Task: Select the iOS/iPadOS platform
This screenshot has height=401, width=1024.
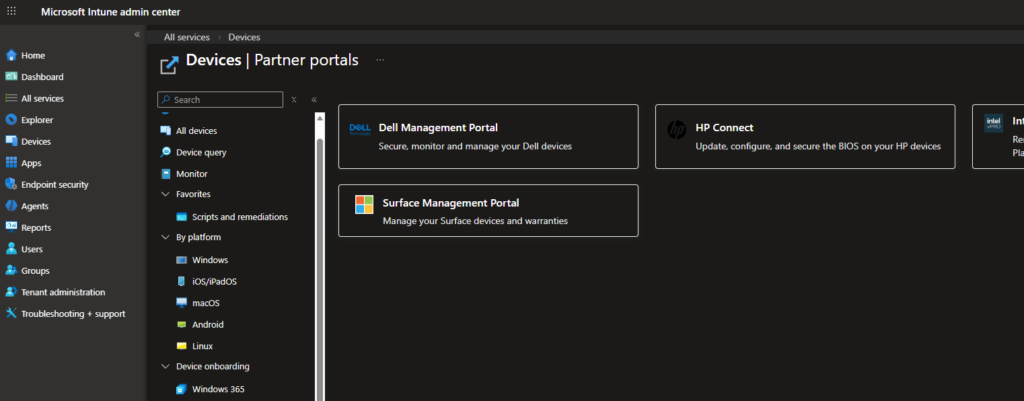Action: (x=214, y=281)
